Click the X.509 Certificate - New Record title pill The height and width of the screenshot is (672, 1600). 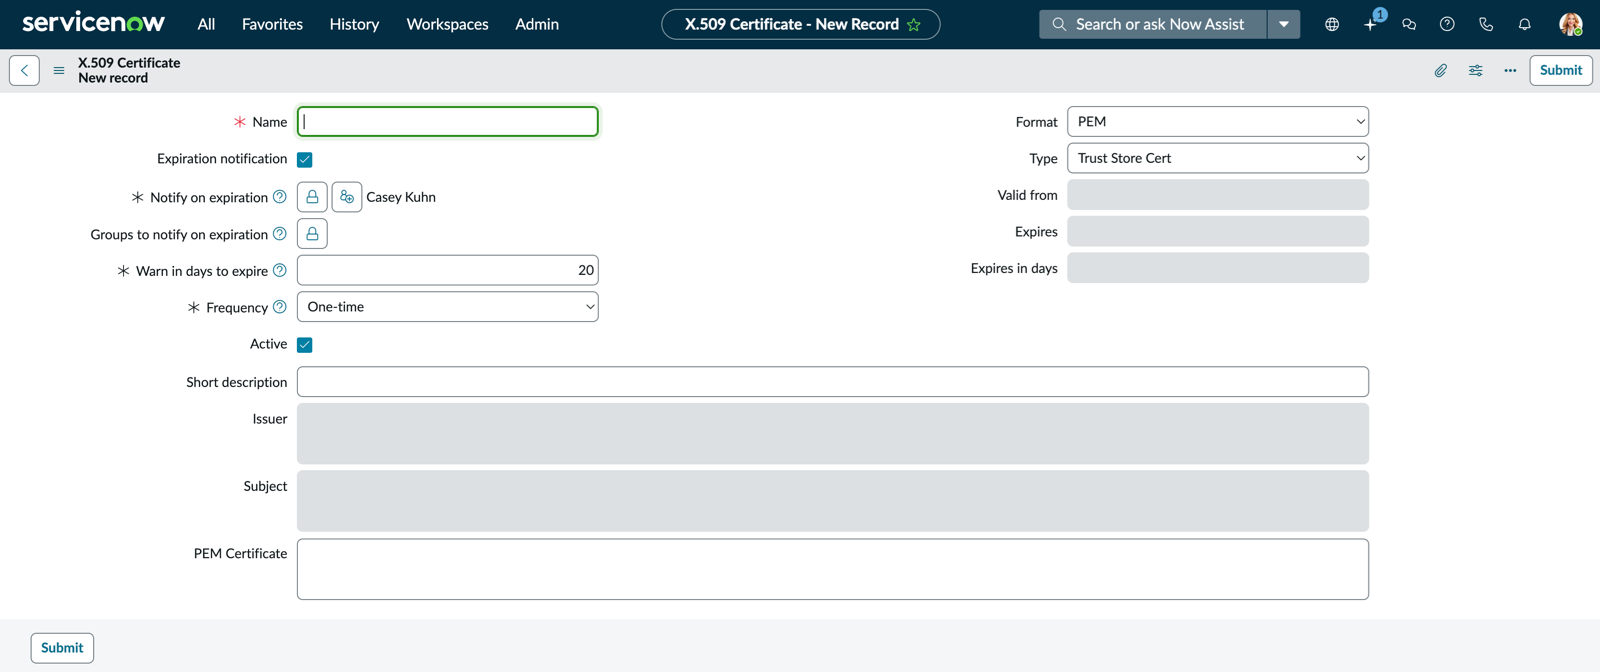801,24
